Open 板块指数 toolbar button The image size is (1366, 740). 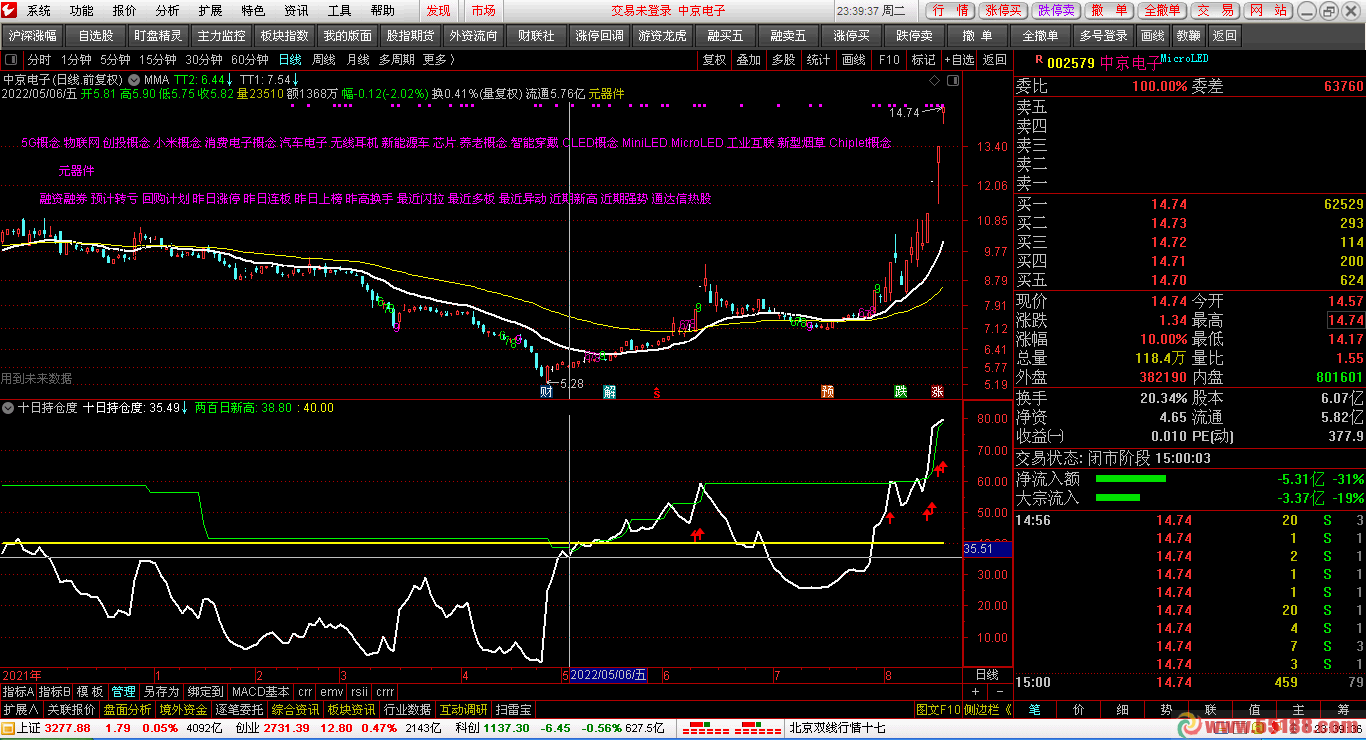point(284,36)
